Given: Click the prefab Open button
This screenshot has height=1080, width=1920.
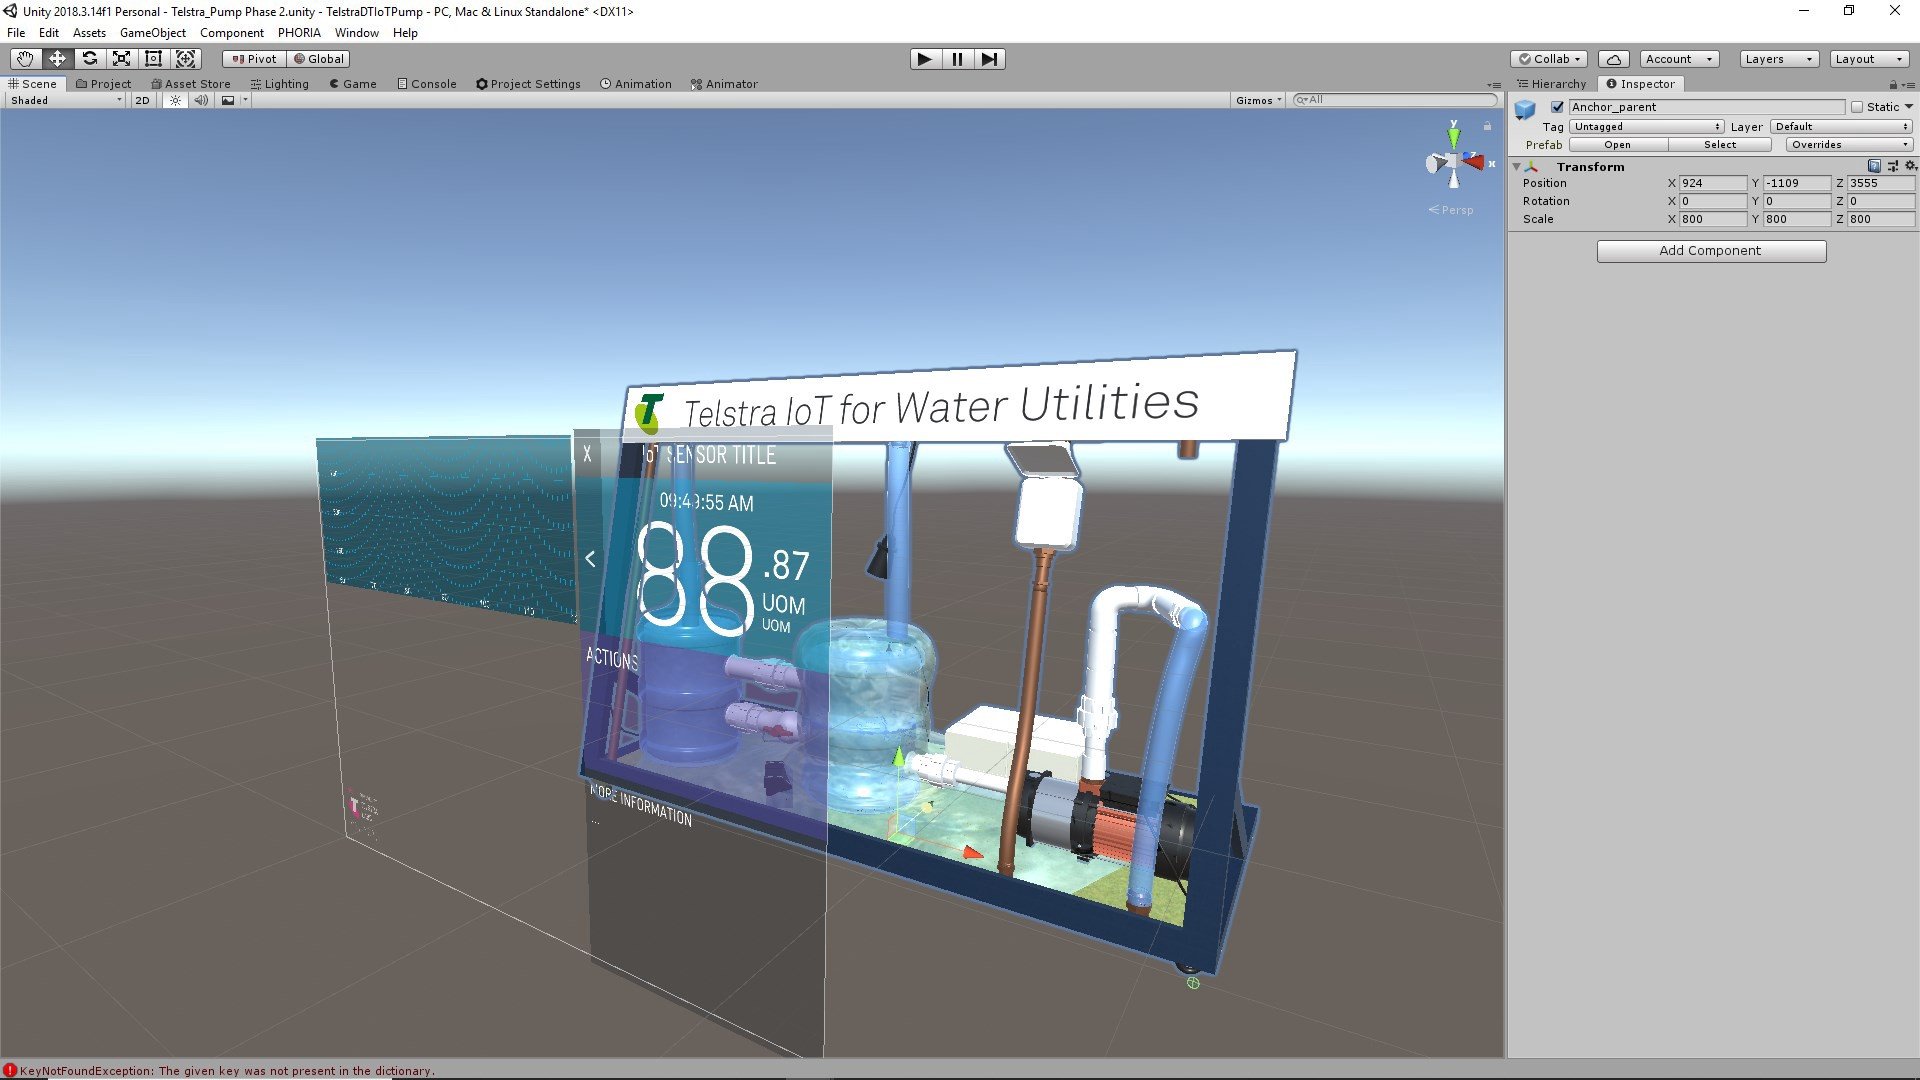Looking at the screenshot, I should pos(1617,145).
